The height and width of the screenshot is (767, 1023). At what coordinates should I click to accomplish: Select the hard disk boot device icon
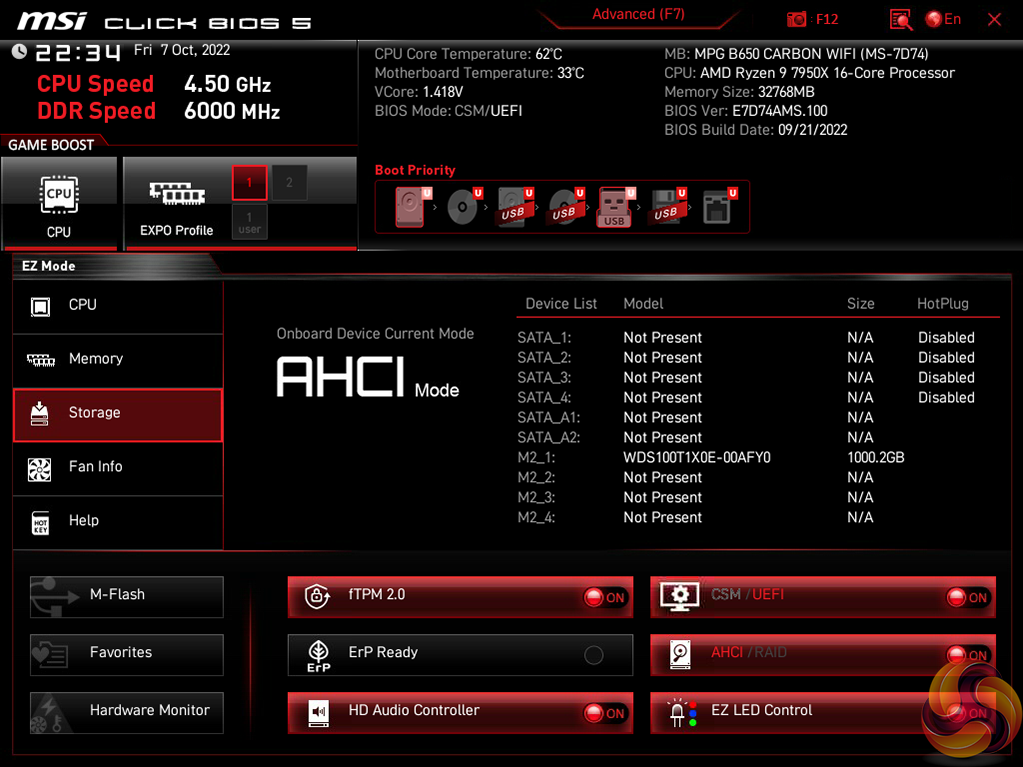coord(412,207)
